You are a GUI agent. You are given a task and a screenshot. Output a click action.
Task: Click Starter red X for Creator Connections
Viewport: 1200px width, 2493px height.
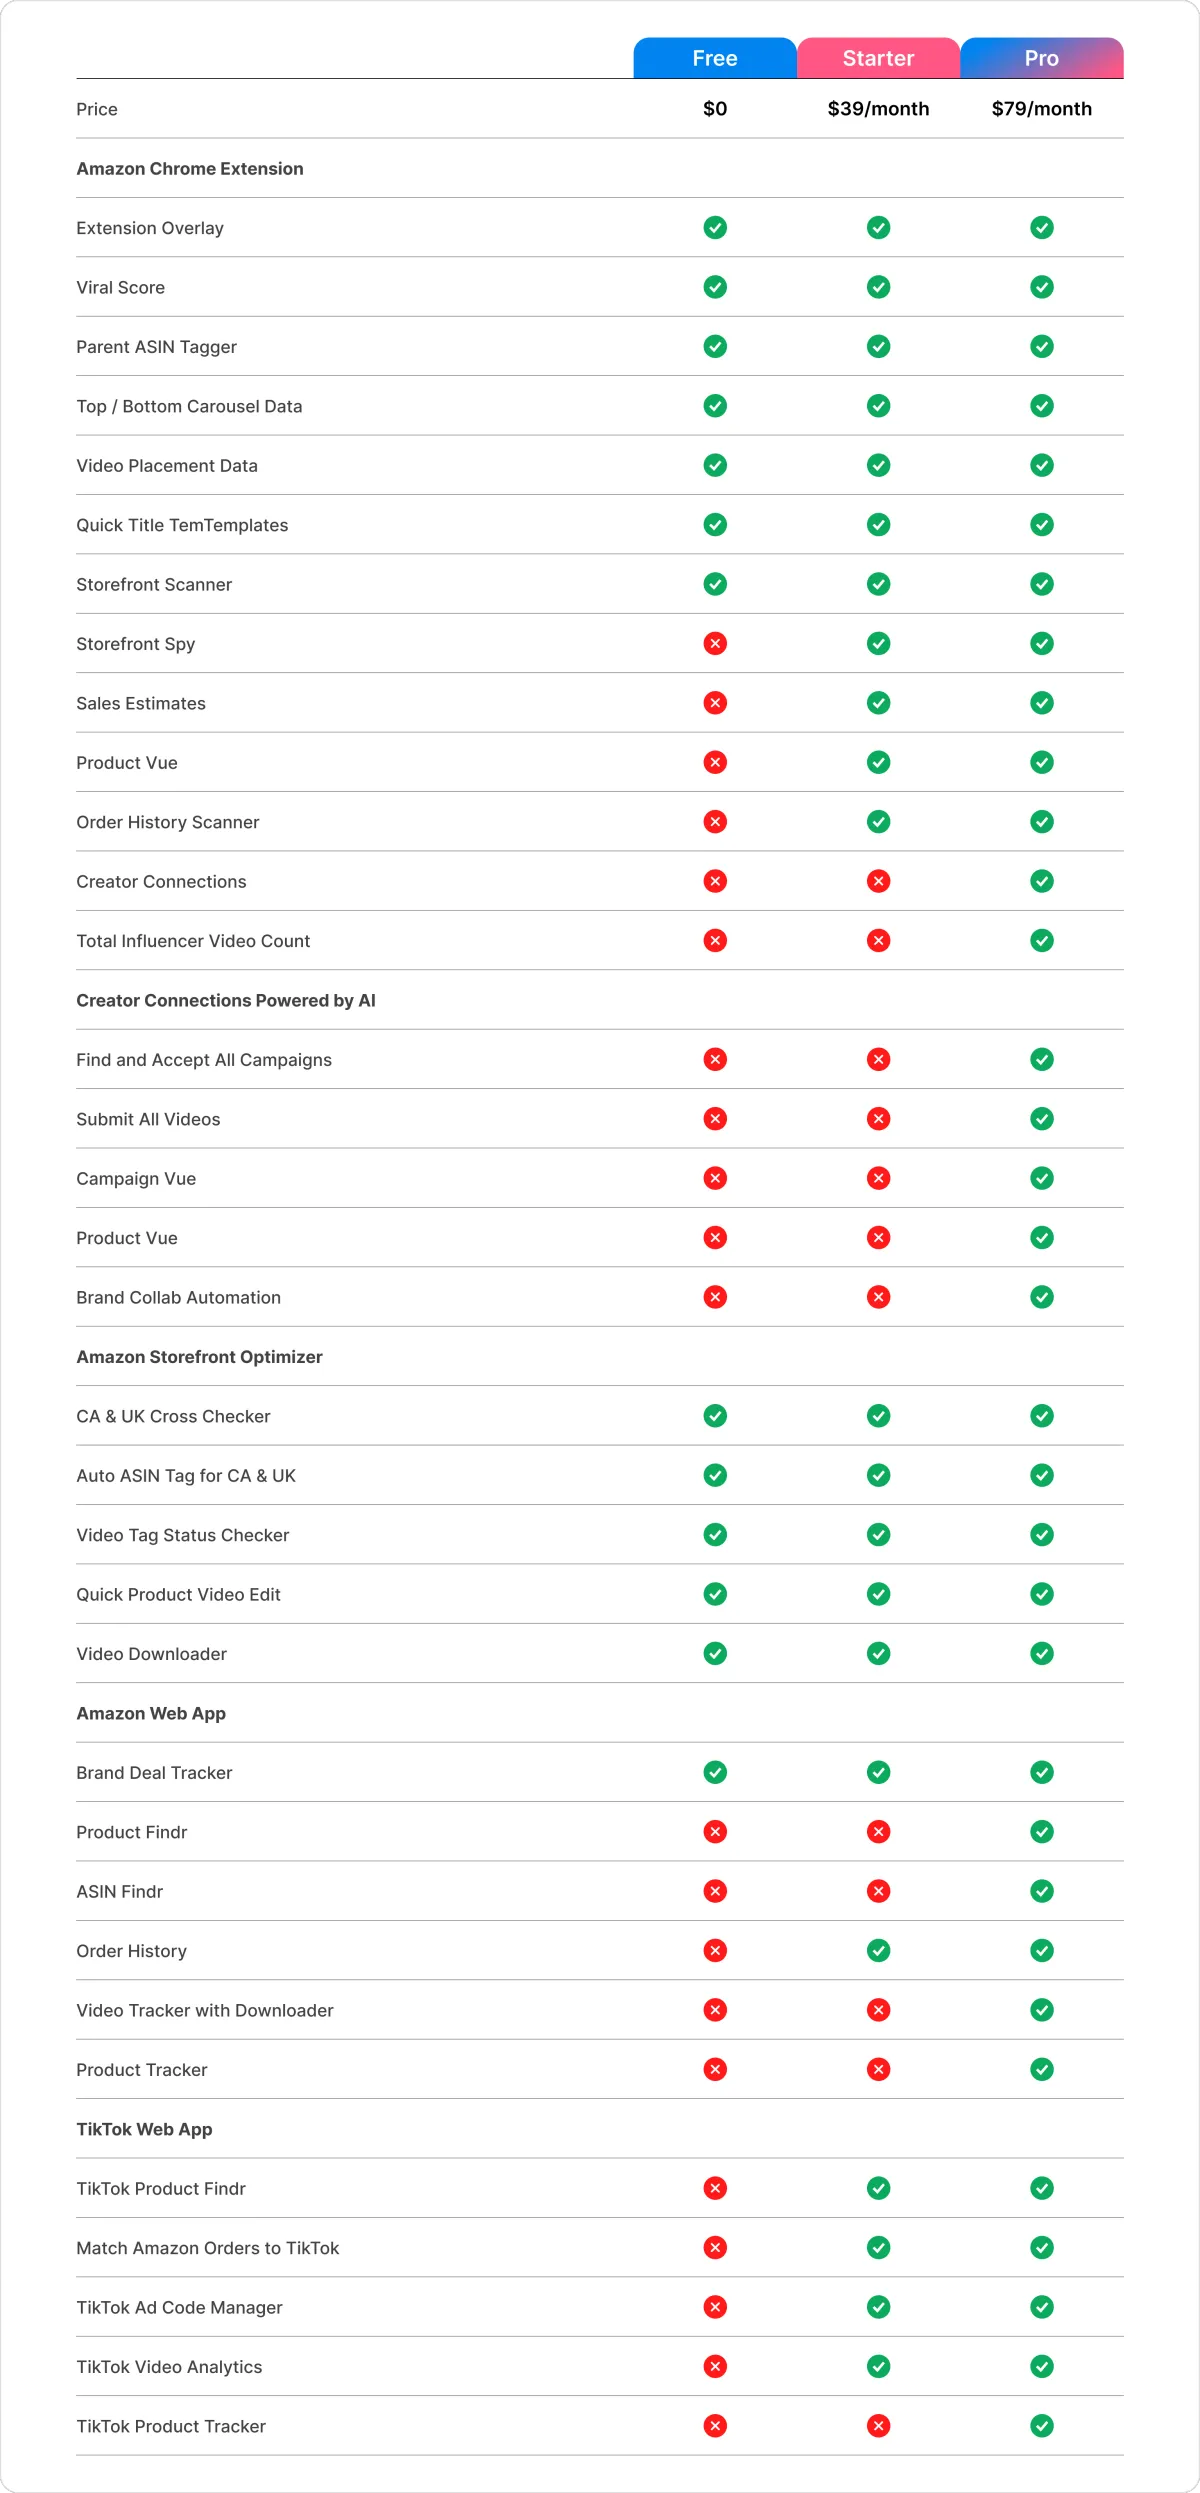pyautogui.click(x=878, y=881)
